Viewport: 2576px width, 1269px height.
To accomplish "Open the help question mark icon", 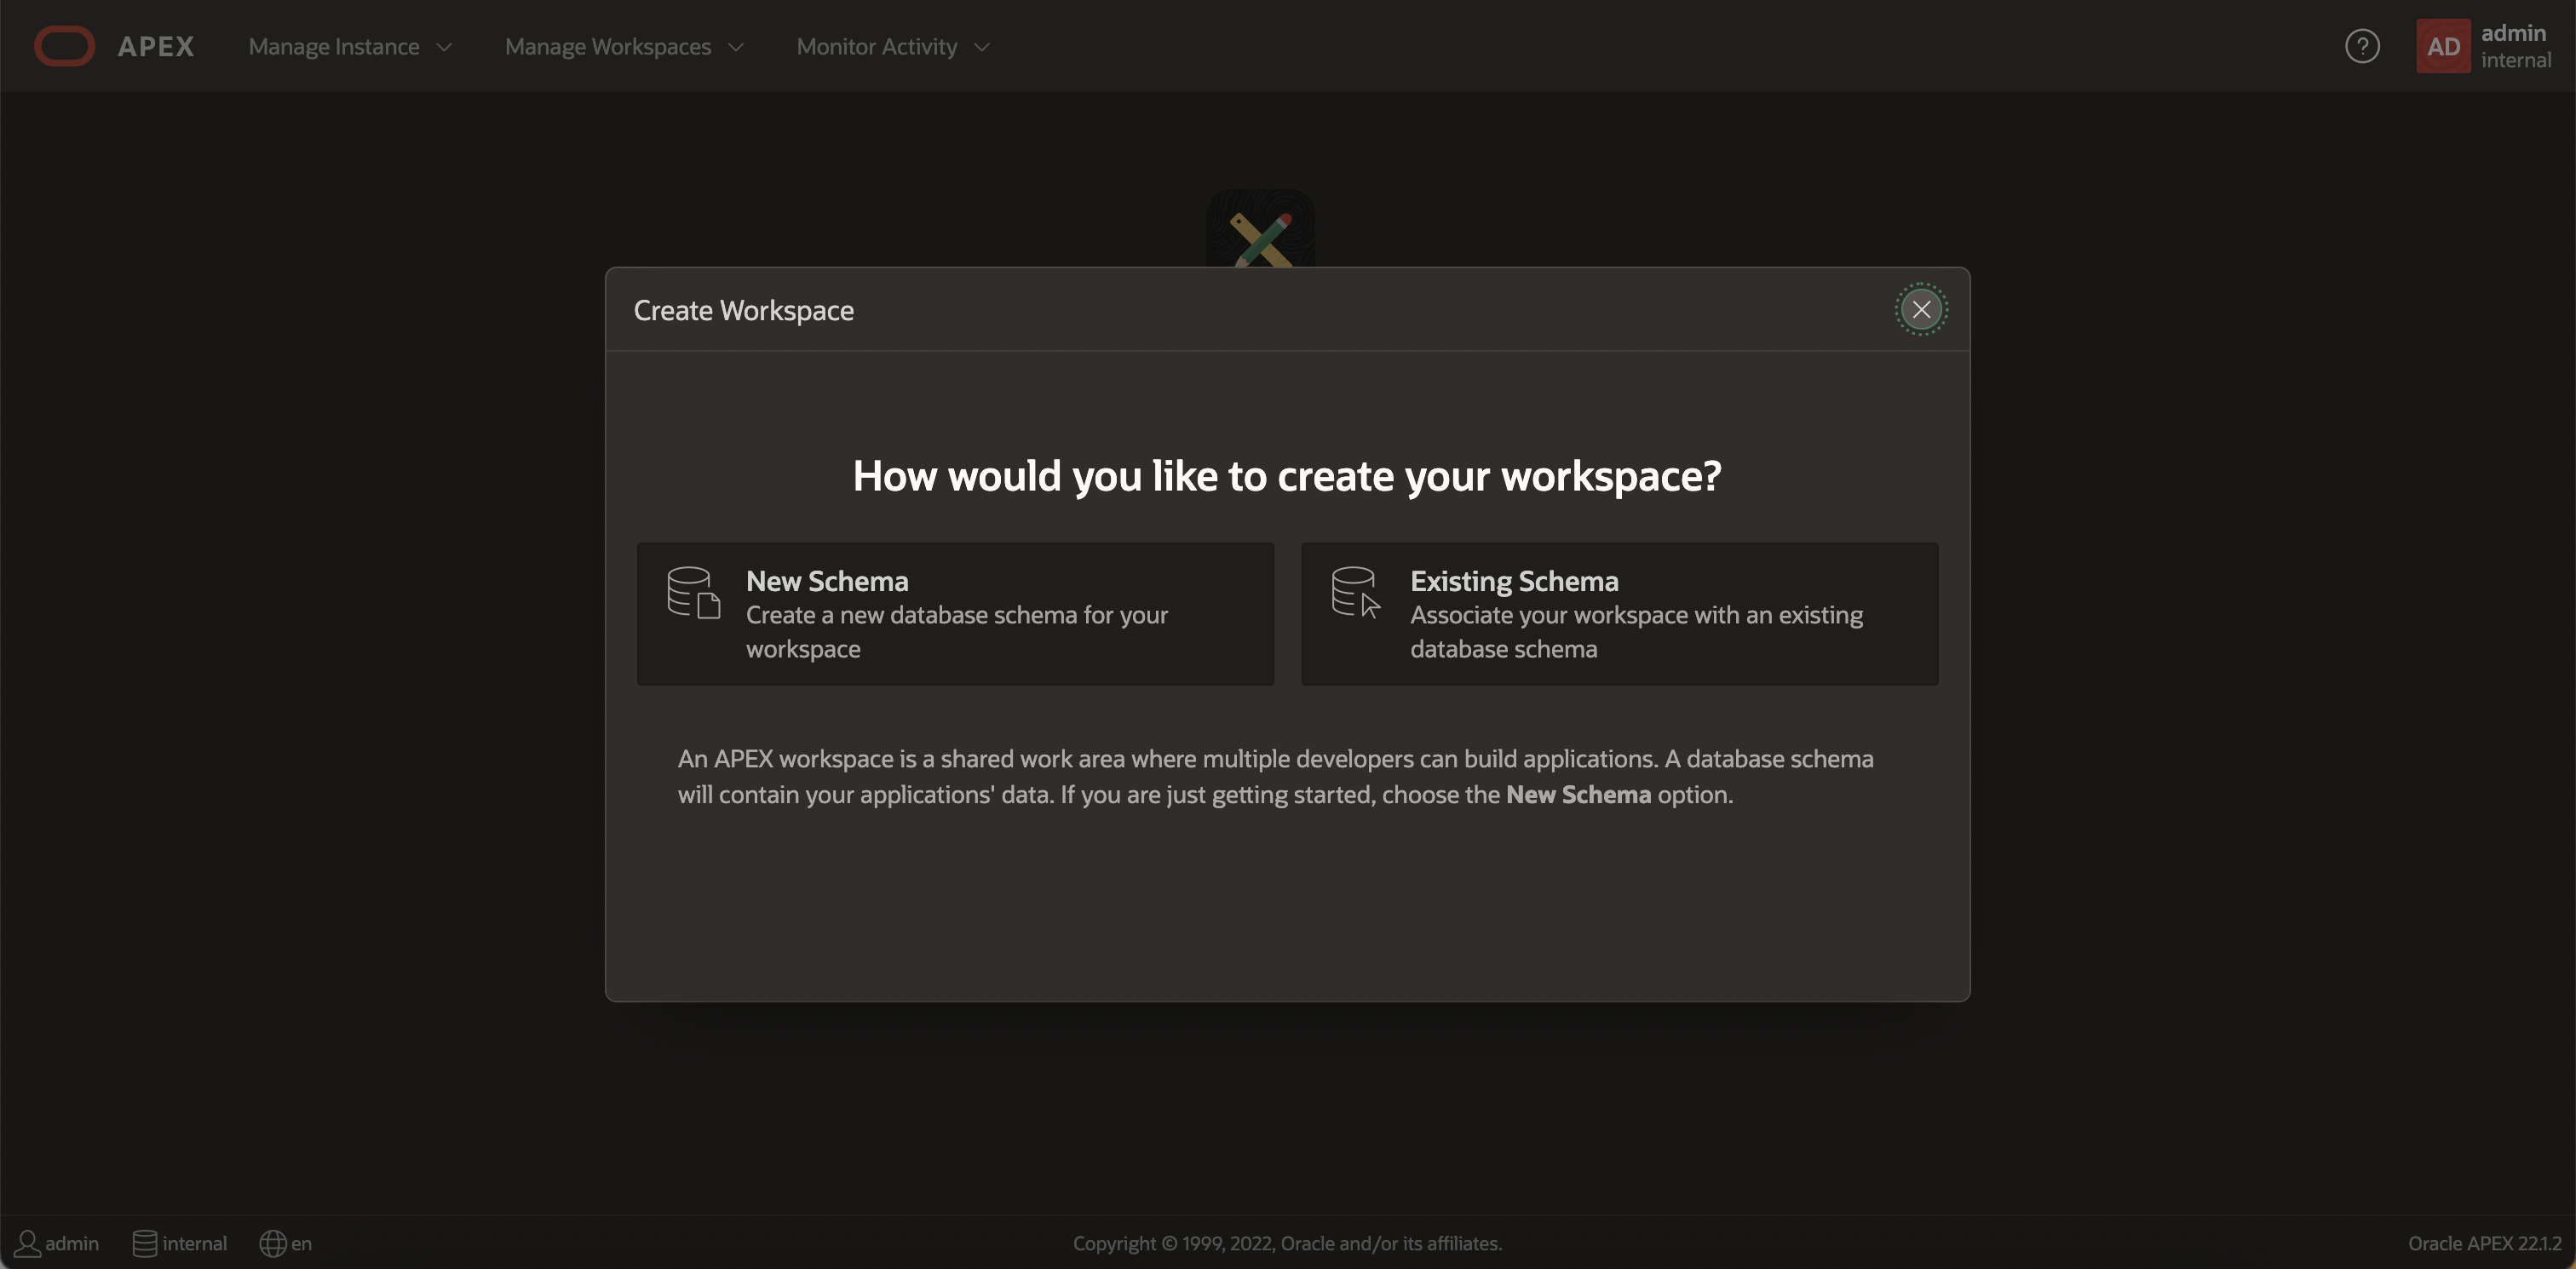I will coord(2362,46).
